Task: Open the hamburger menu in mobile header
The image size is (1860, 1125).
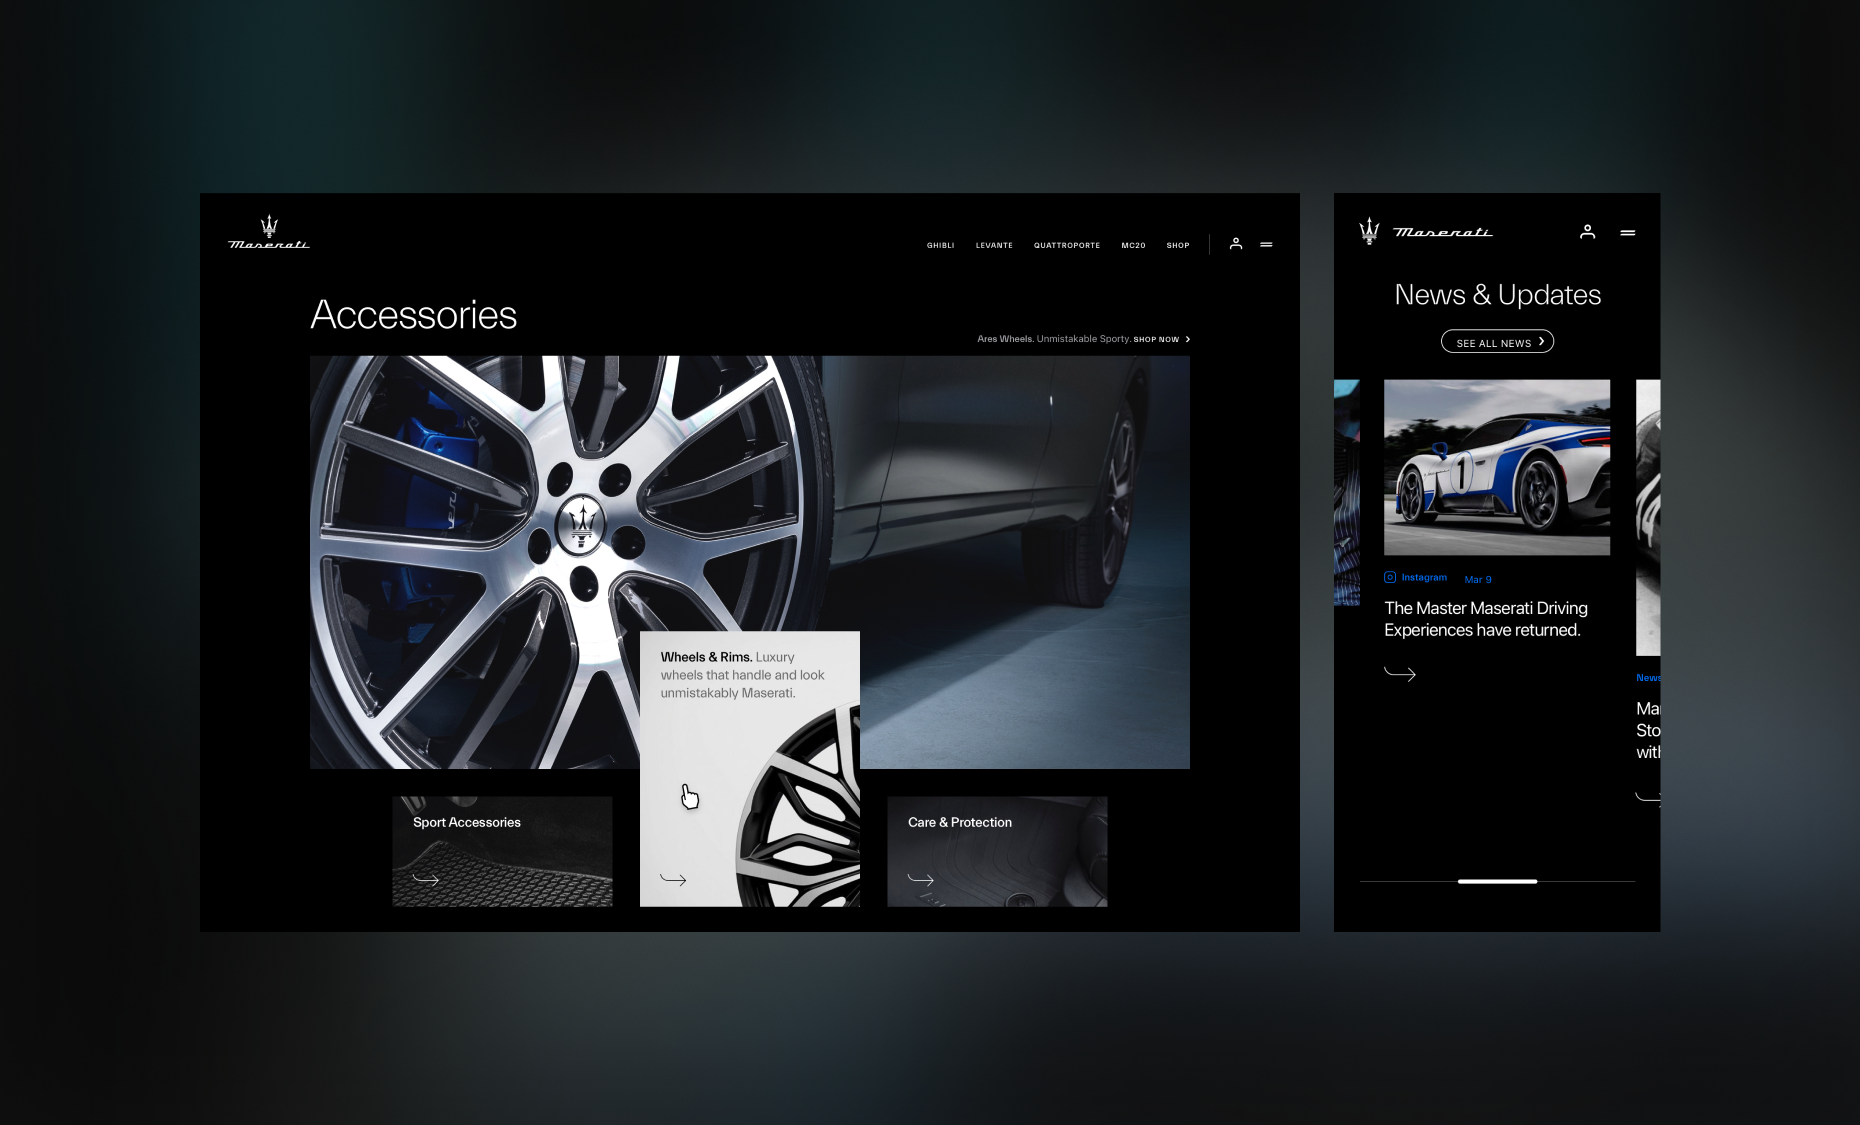Action: coord(1628,232)
